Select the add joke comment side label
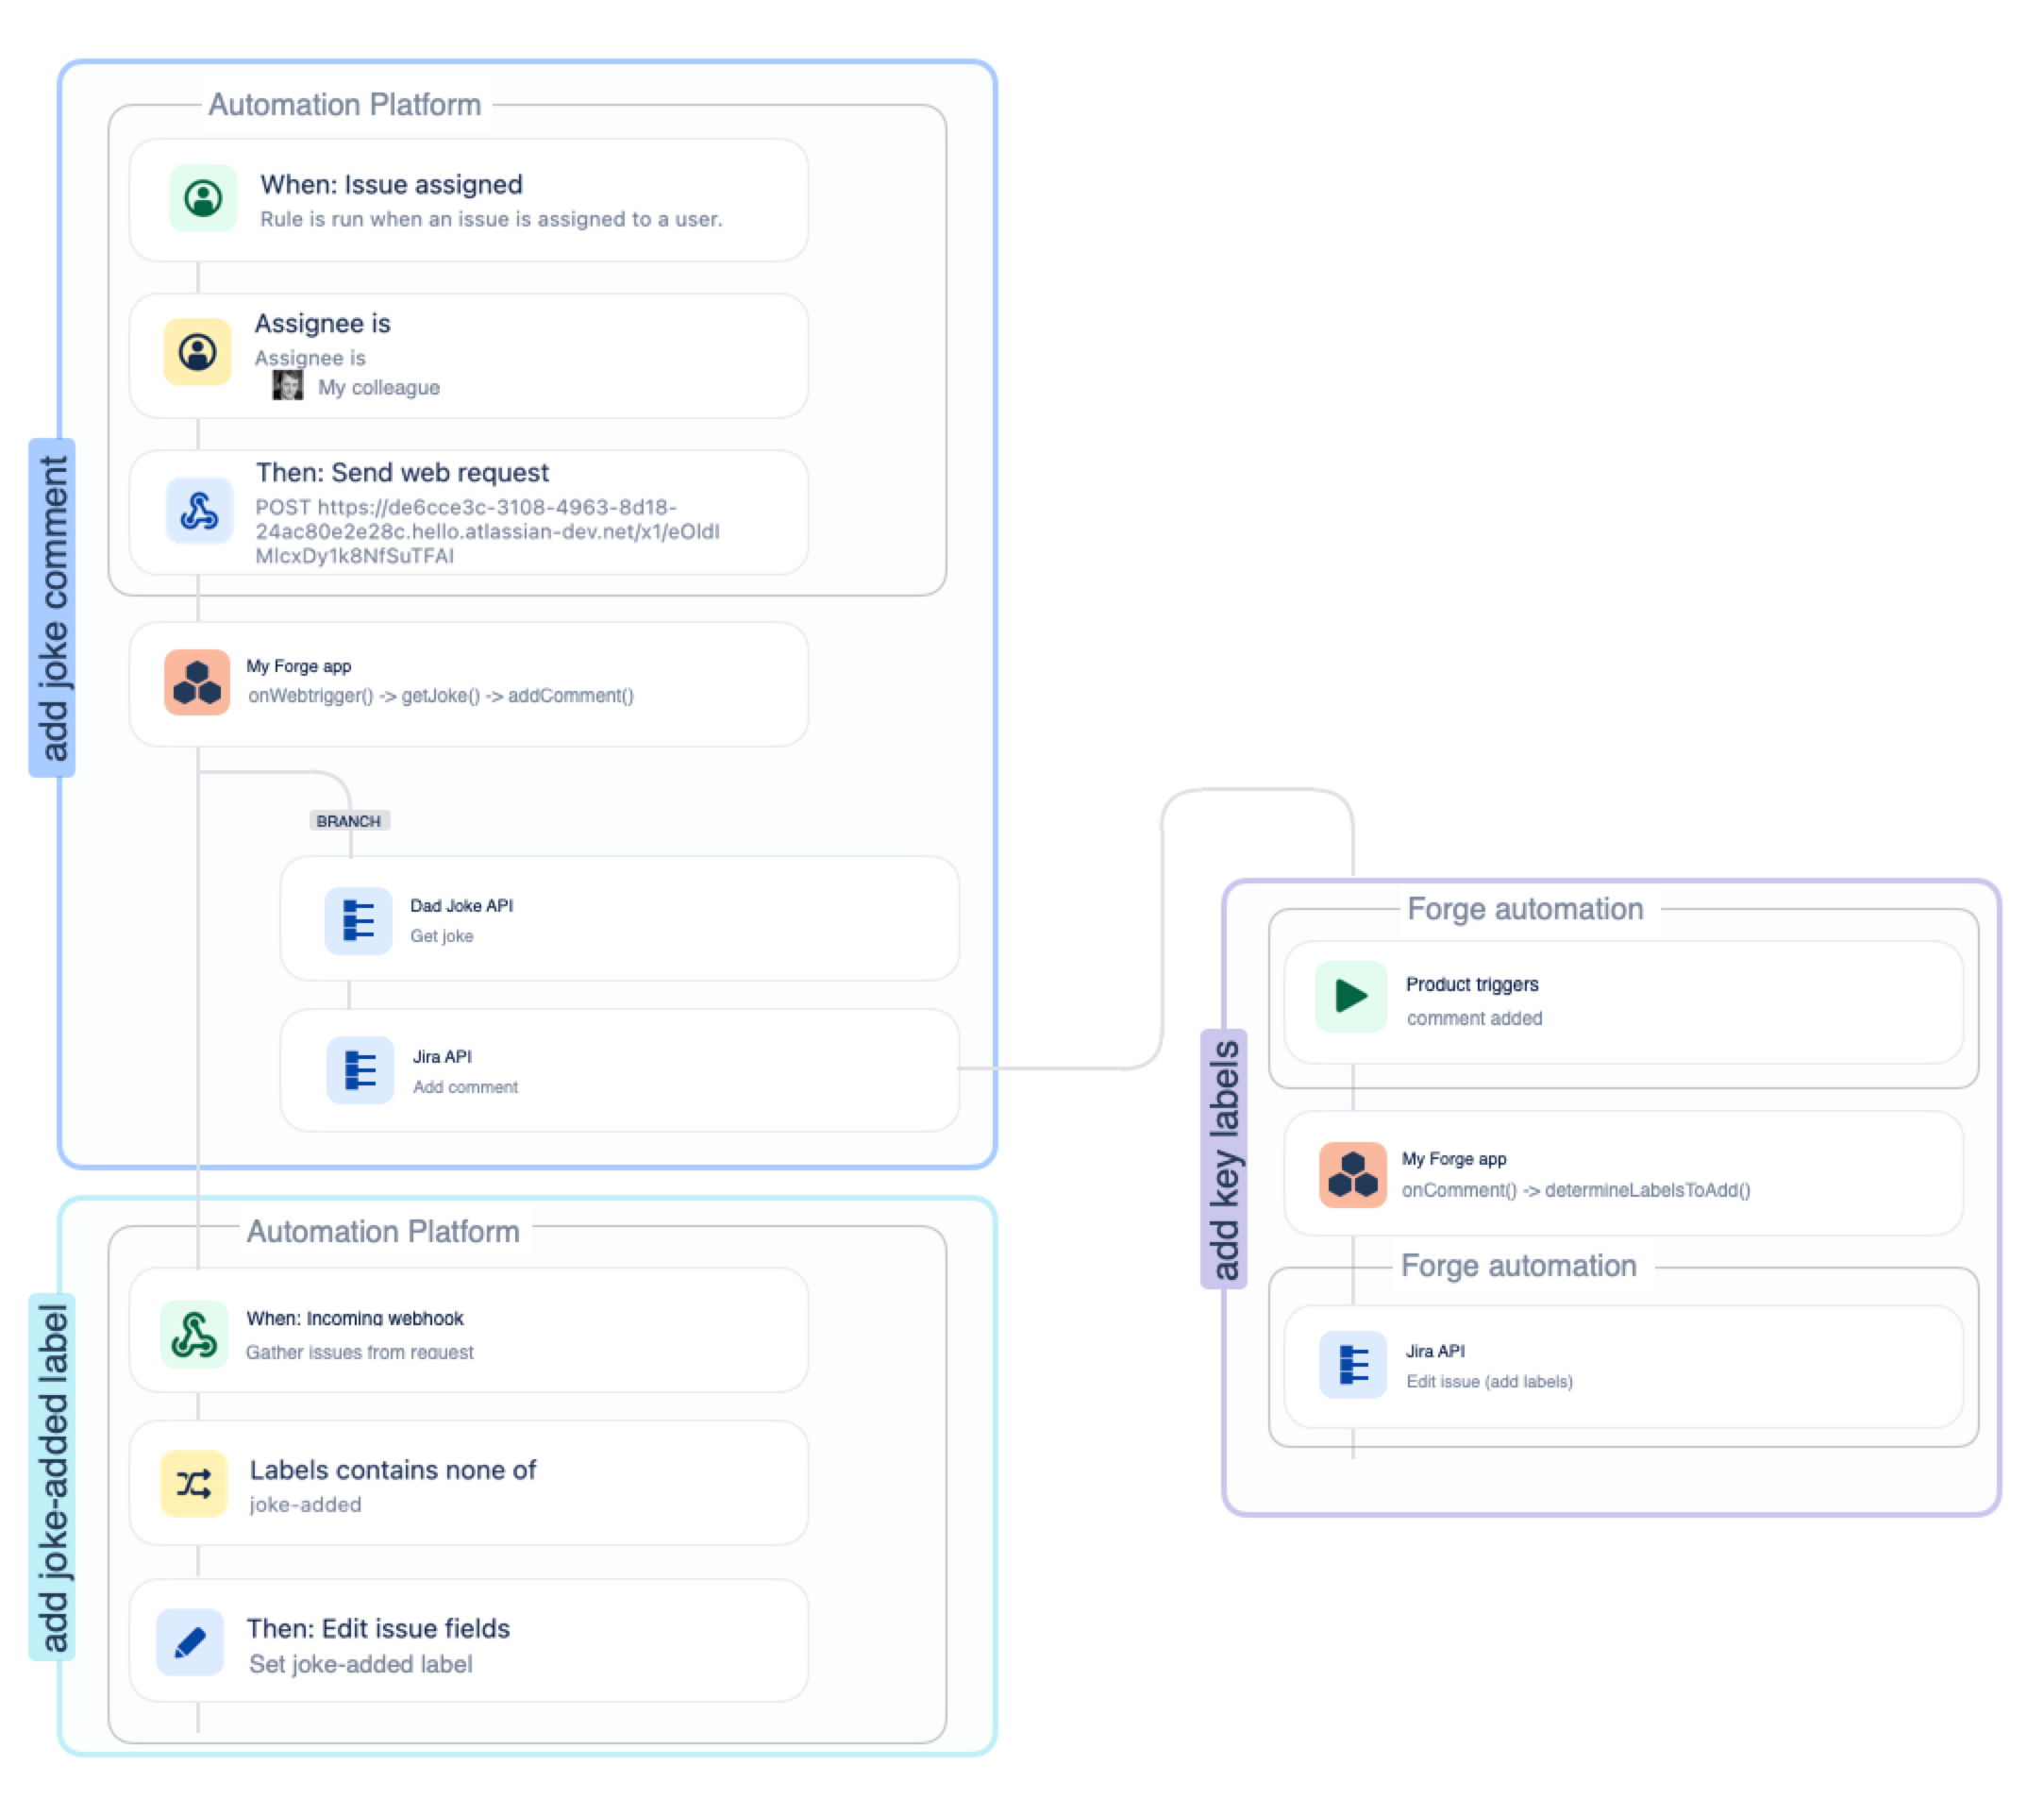Viewport: 2044px width, 1799px height. click(52, 607)
